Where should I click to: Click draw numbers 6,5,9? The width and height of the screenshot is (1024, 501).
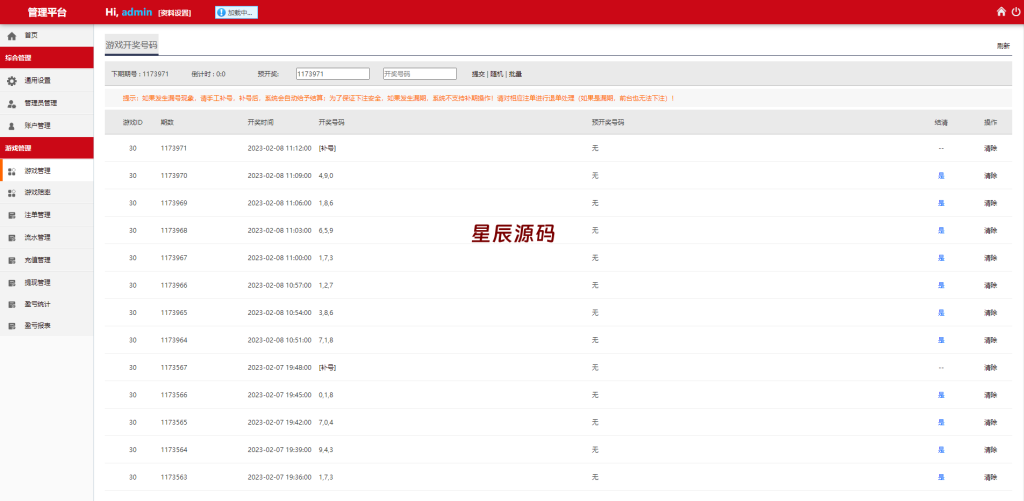click(326, 231)
